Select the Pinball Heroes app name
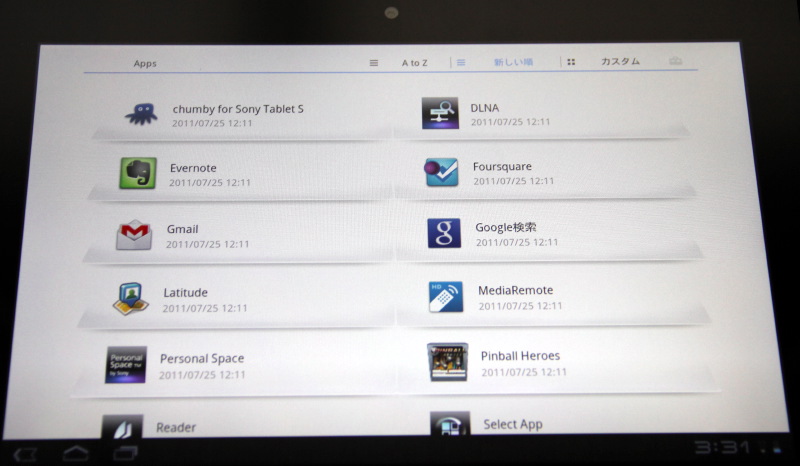The width and height of the screenshot is (800, 466). pos(520,356)
